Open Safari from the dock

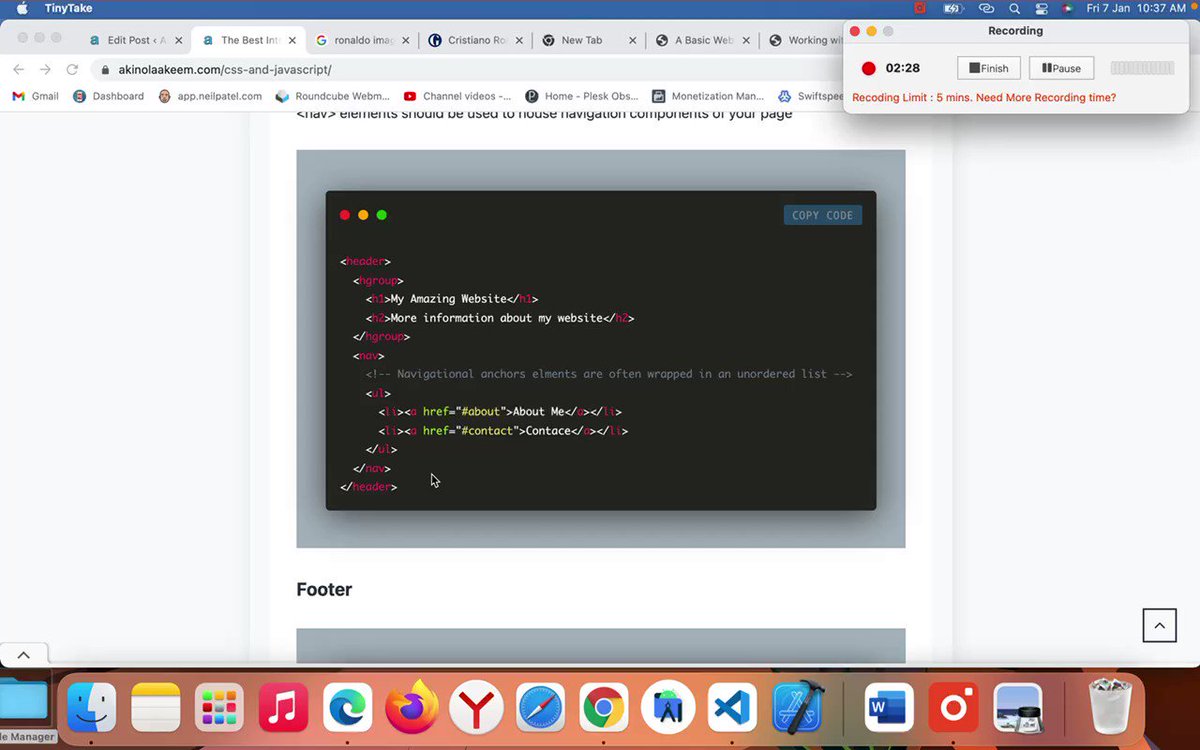540,708
